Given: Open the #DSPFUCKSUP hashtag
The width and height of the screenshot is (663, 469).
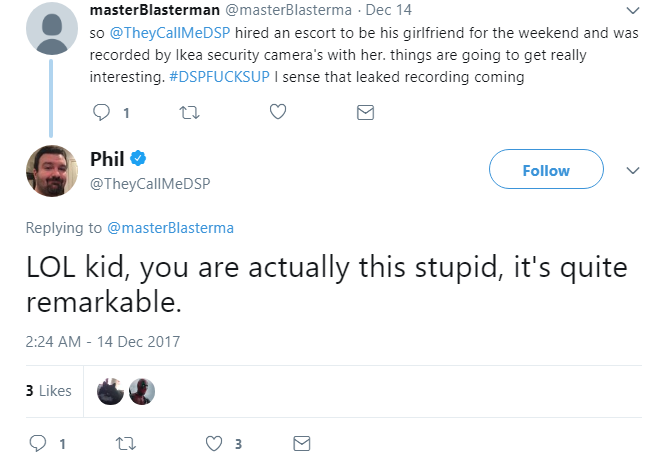Looking at the screenshot, I should pyautogui.click(x=219, y=77).
